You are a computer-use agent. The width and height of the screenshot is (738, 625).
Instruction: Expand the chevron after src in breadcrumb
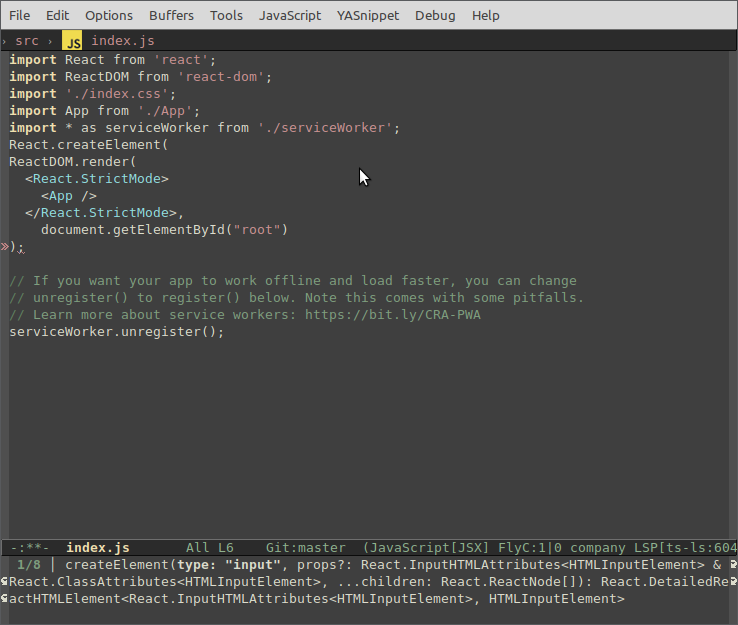pyautogui.click(x=50, y=41)
